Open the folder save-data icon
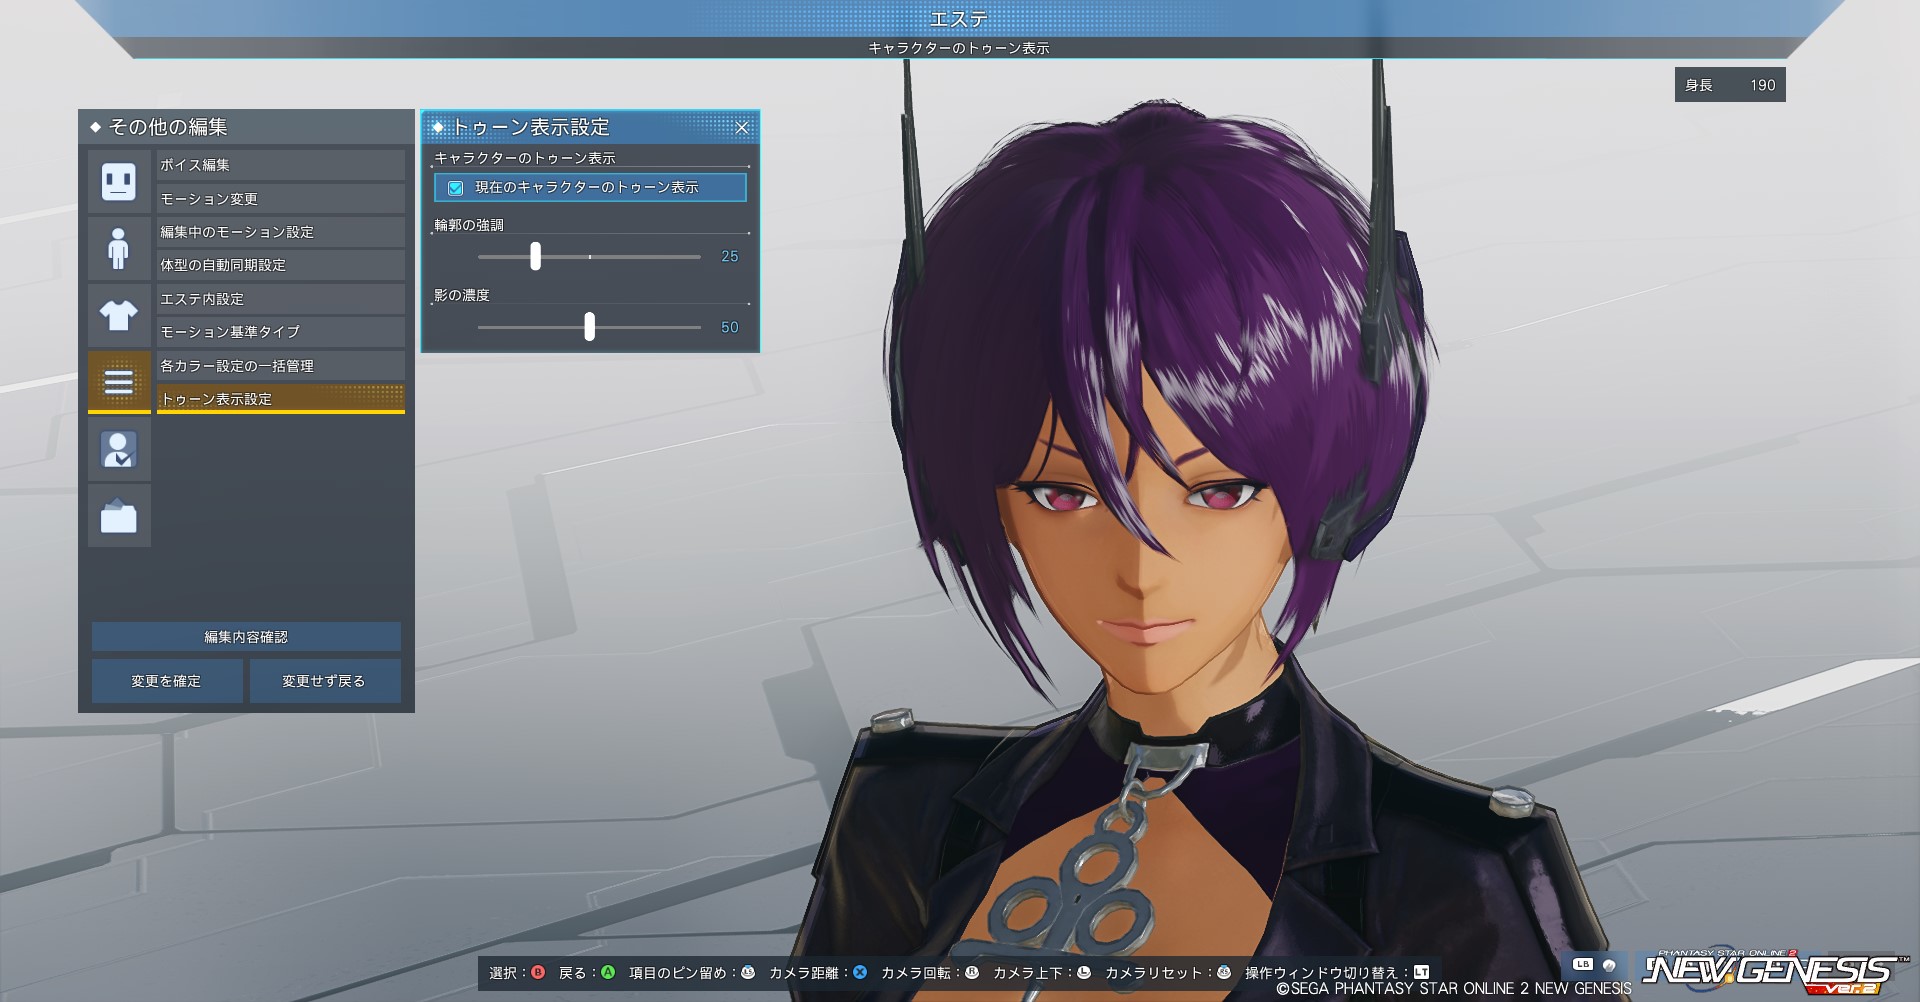The image size is (1920, 1002). [x=119, y=516]
